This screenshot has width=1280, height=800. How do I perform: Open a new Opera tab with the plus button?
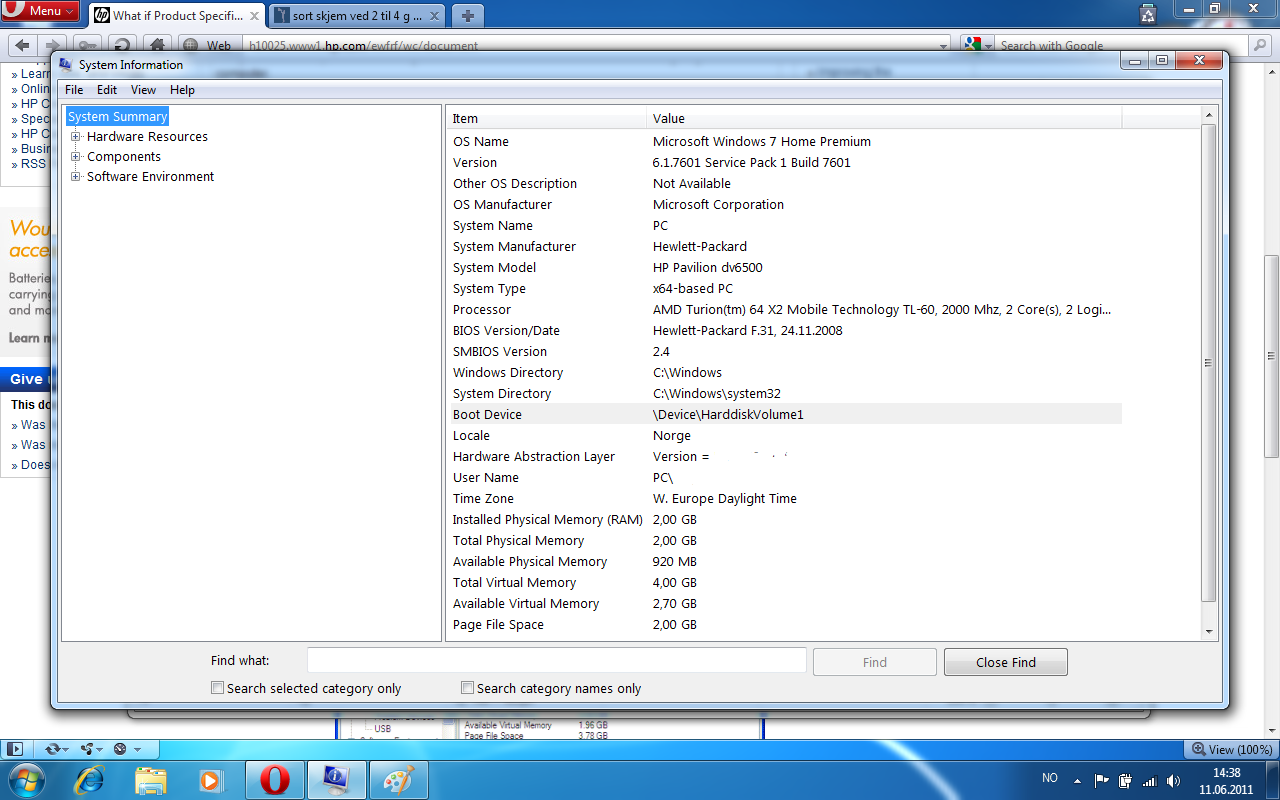tap(467, 16)
